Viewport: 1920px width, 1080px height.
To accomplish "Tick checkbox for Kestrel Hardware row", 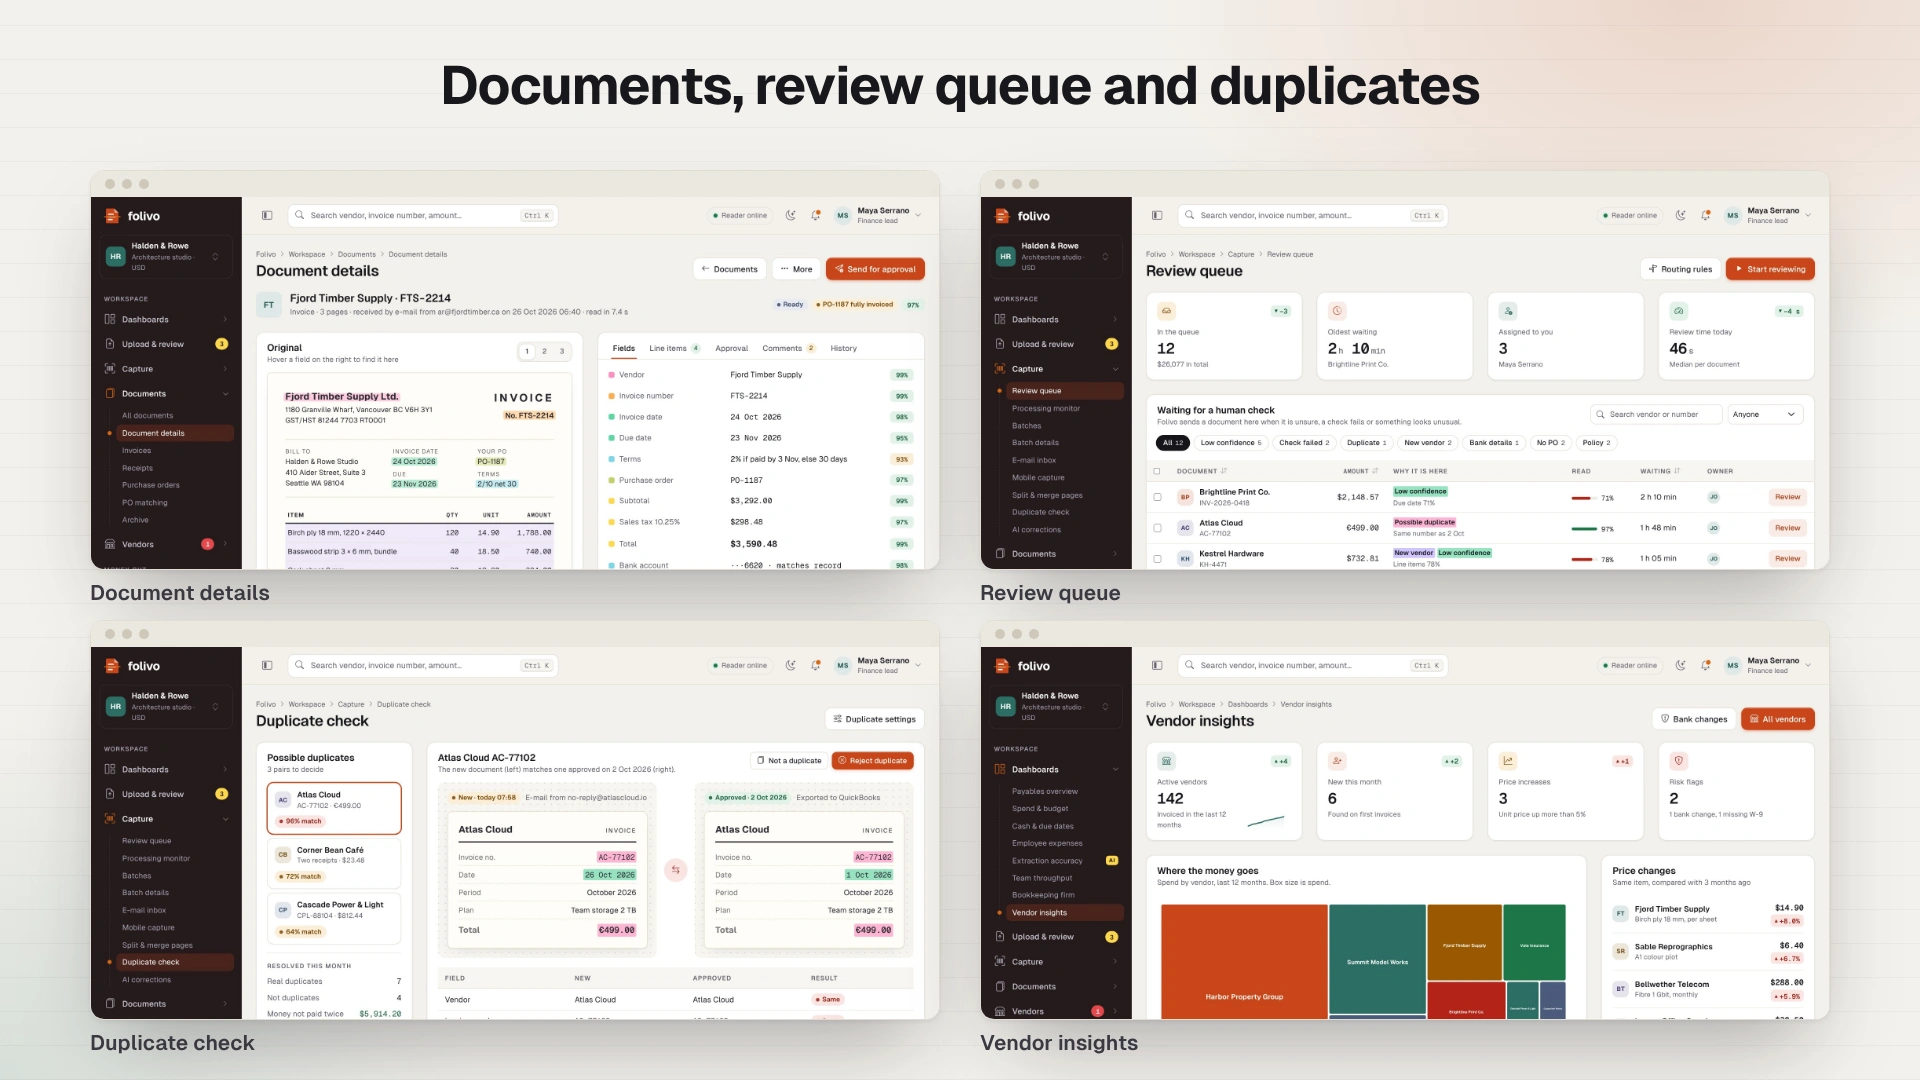I will (x=1157, y=559).
